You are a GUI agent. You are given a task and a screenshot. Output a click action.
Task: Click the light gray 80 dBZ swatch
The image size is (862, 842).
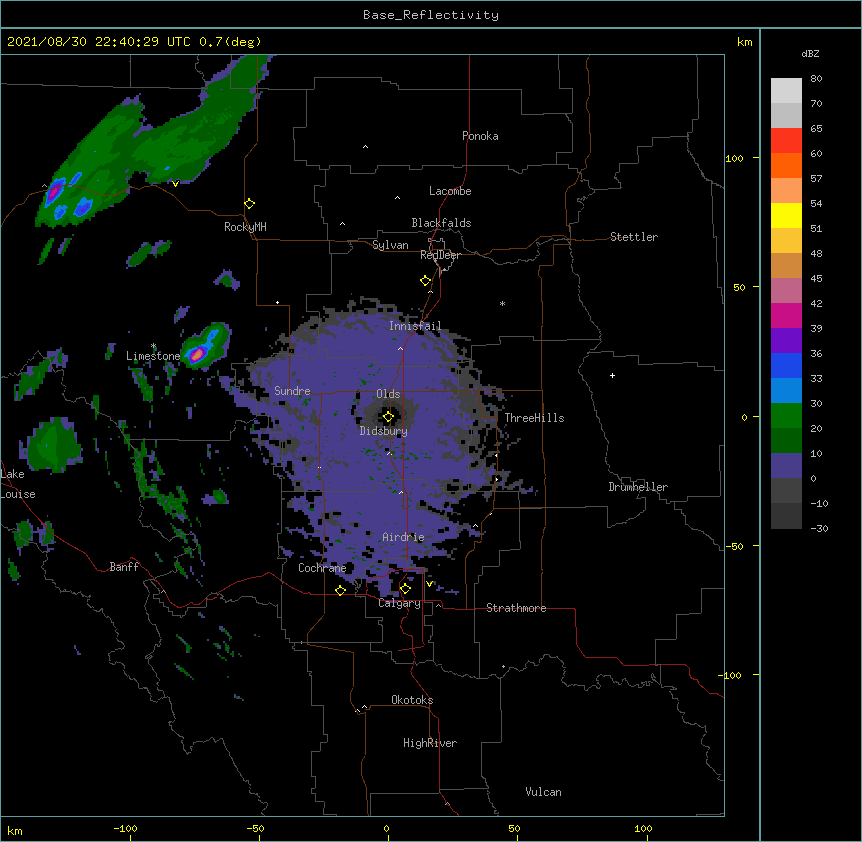point(786,90)
